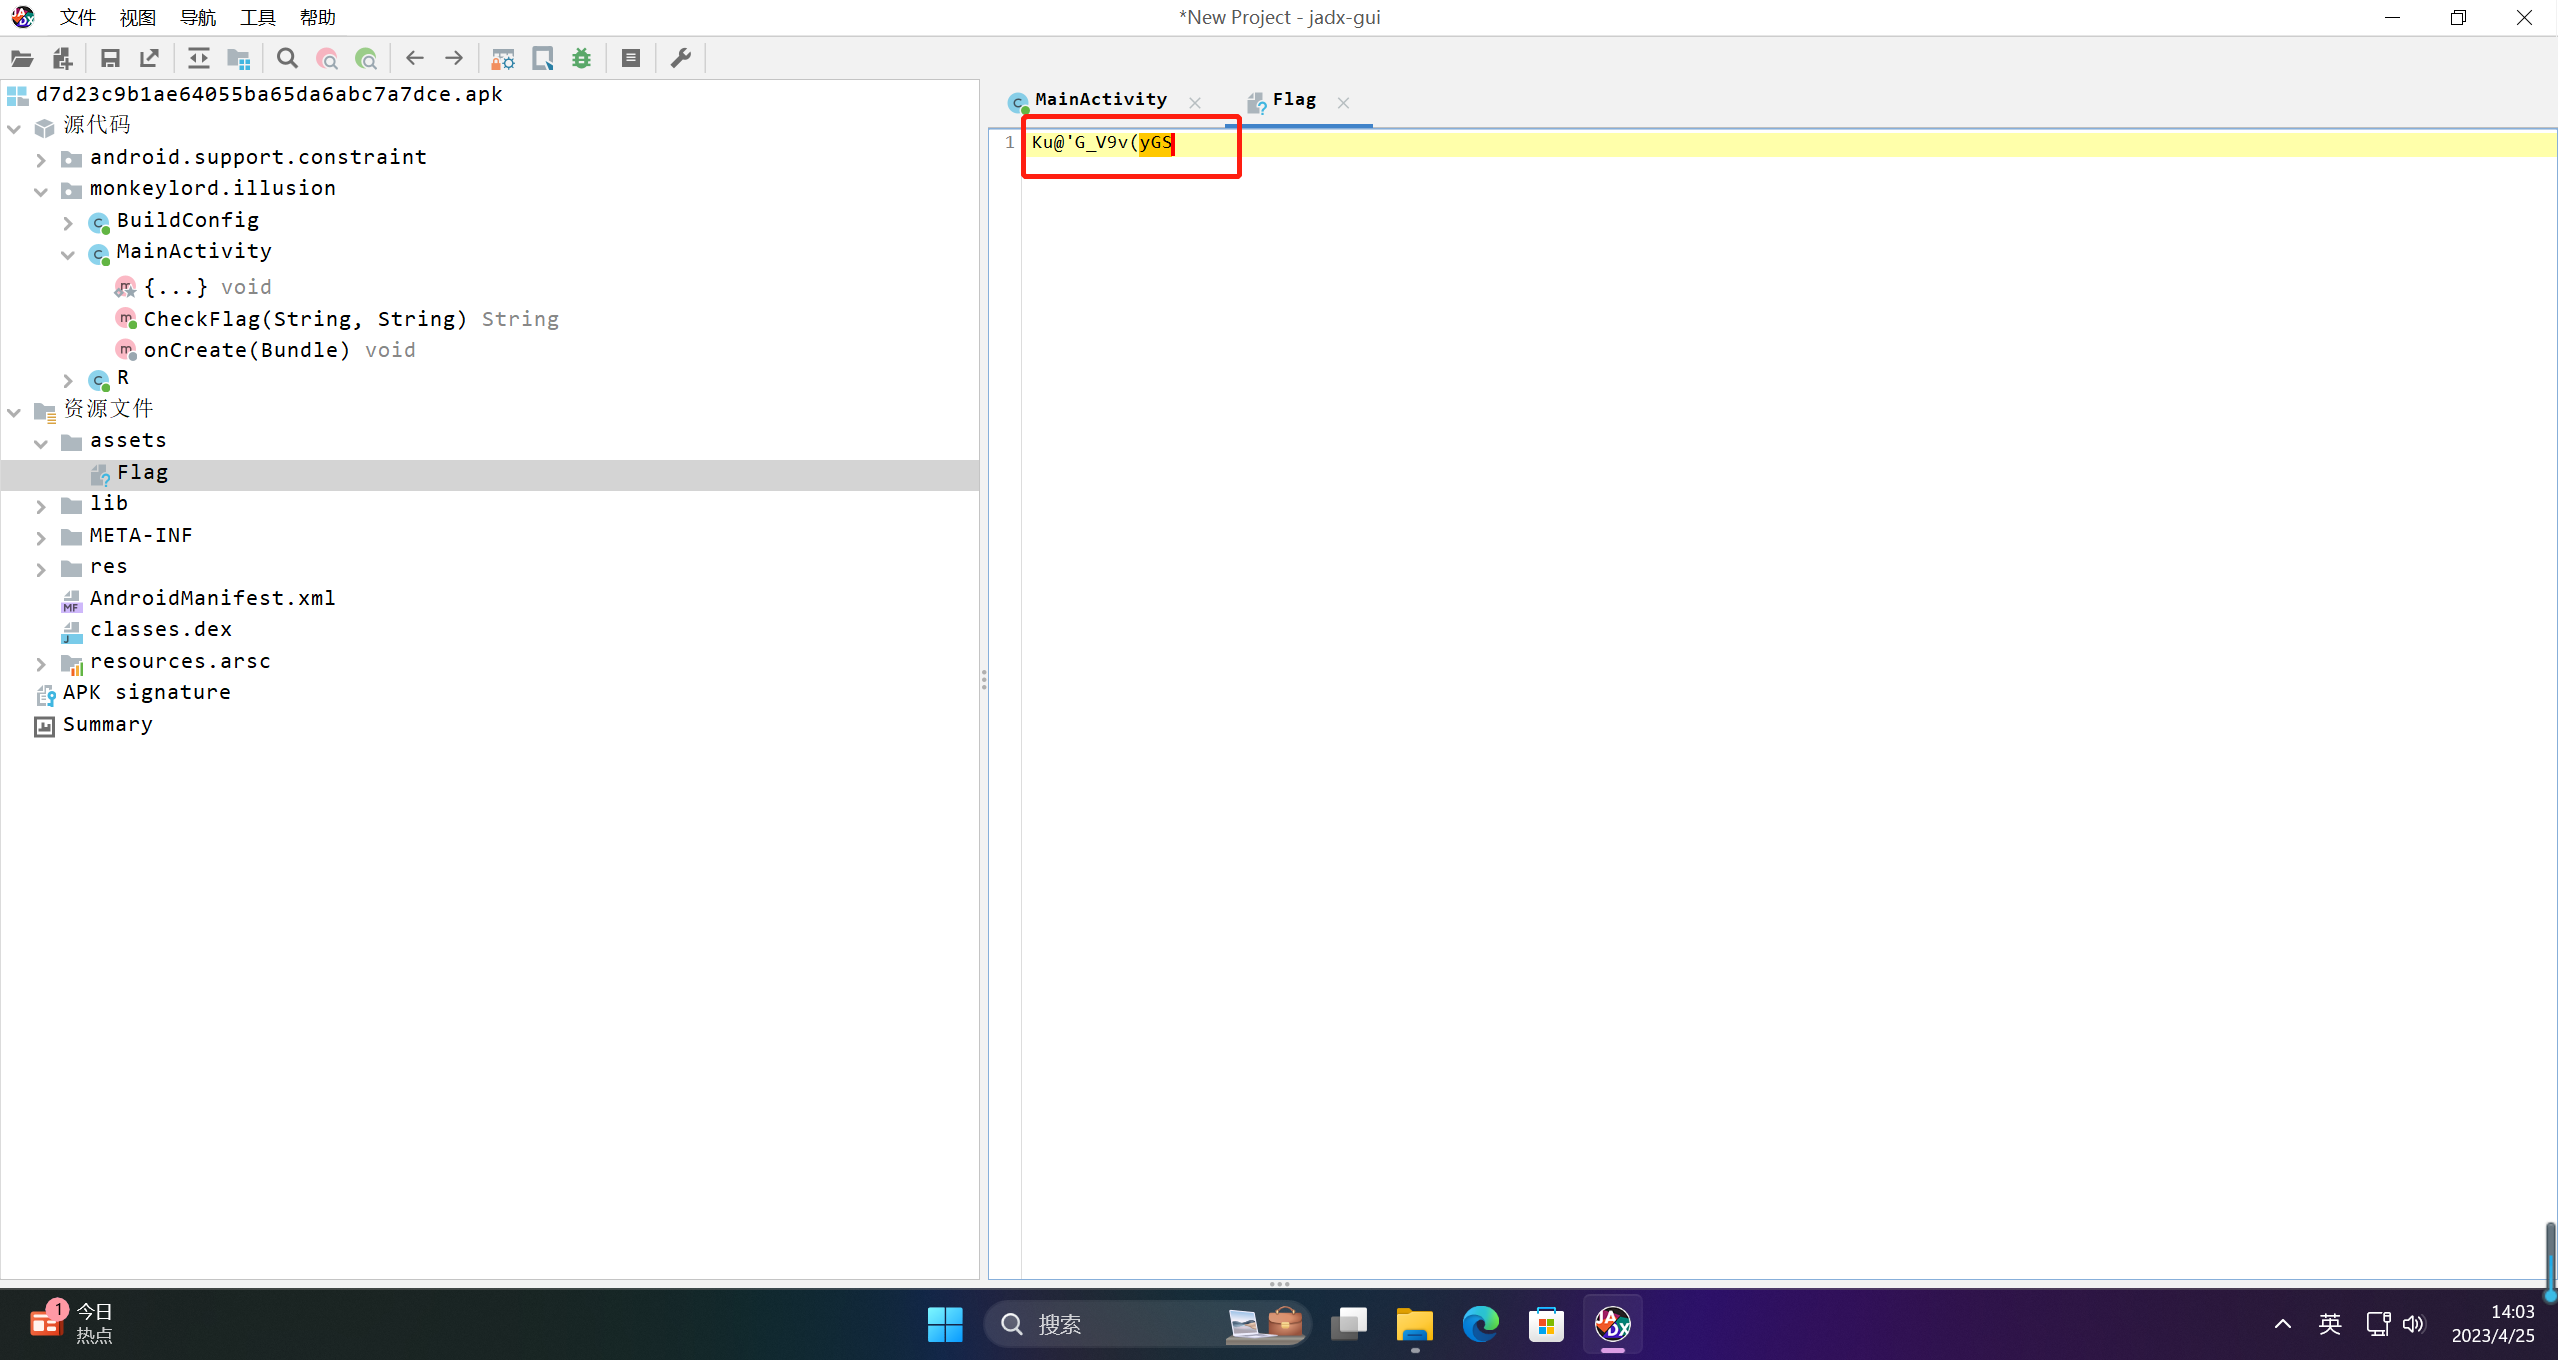Navigate back with the left arrow
This screenshot has width=2558, height=1360.
[x=414, y=59]
